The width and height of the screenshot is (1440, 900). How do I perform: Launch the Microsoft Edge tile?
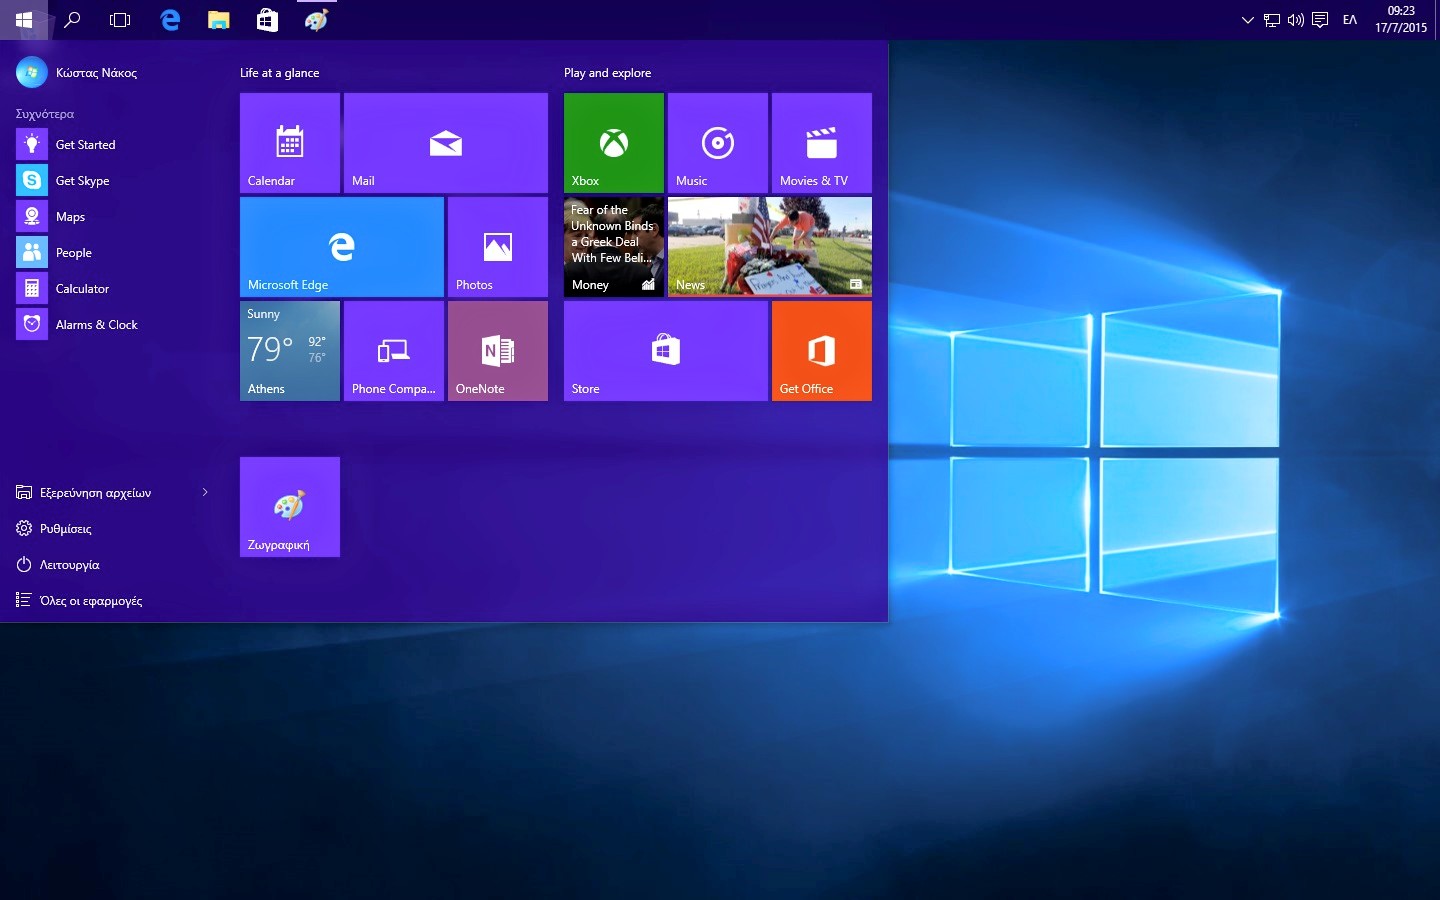pos(341,247)
